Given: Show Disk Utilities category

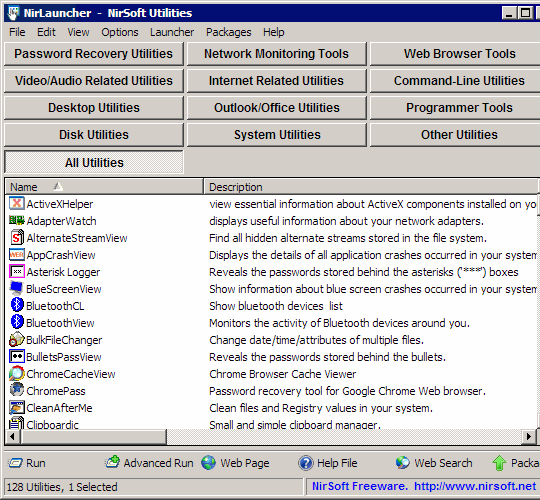Looking at the screenshot, I should 94,135.
